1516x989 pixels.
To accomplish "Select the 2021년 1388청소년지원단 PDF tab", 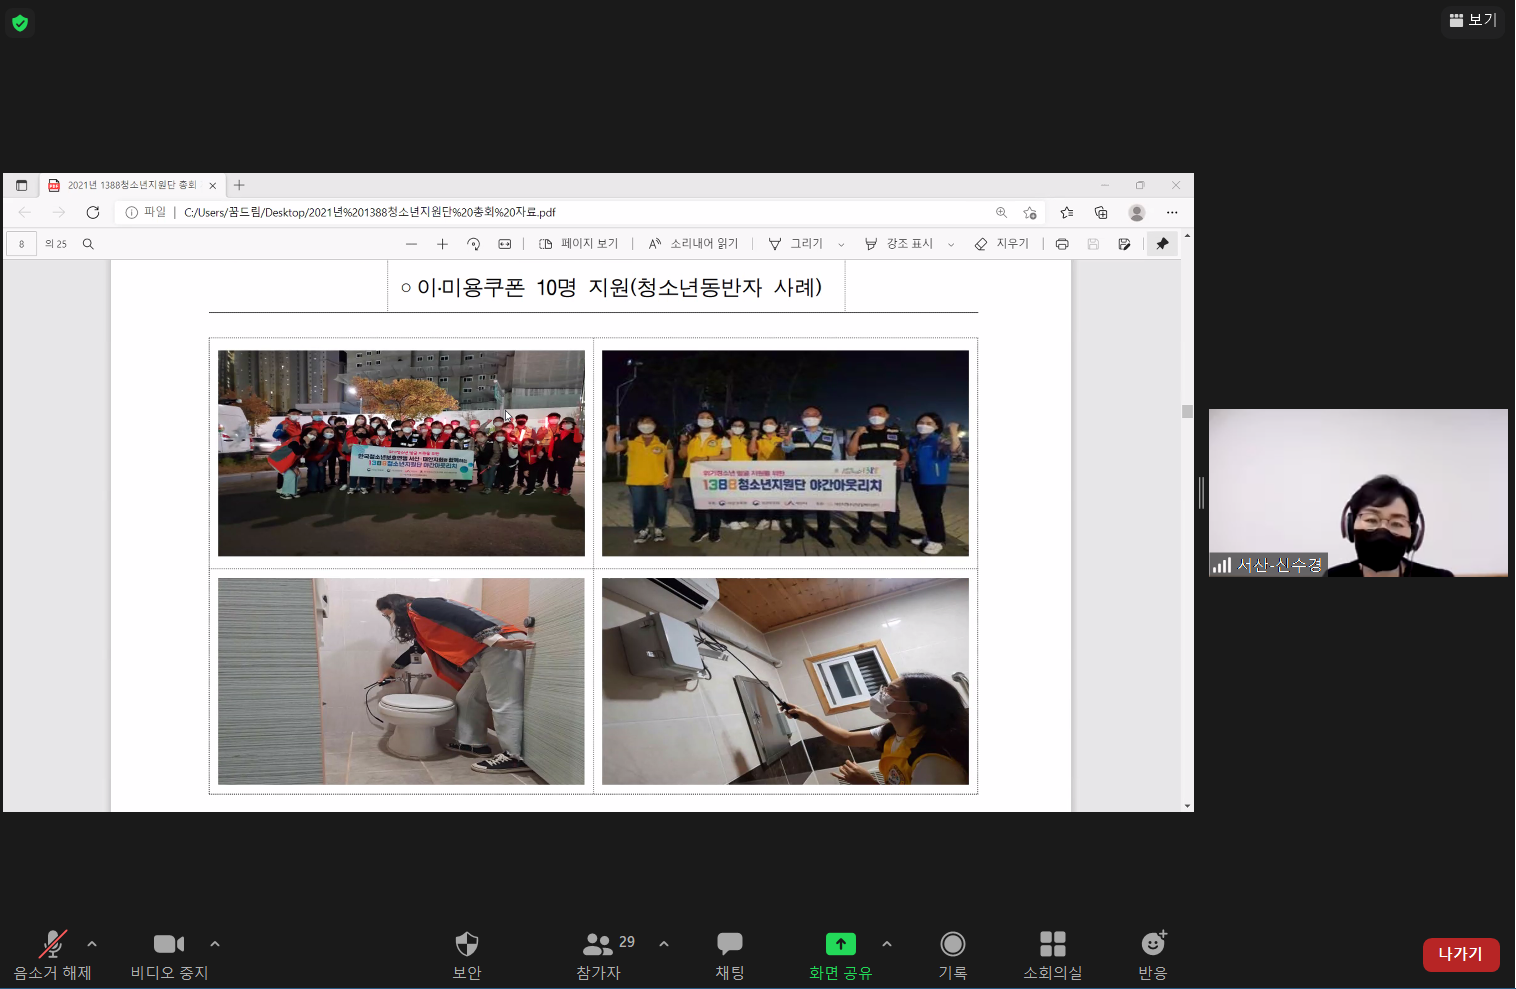I will pos(130,185).
